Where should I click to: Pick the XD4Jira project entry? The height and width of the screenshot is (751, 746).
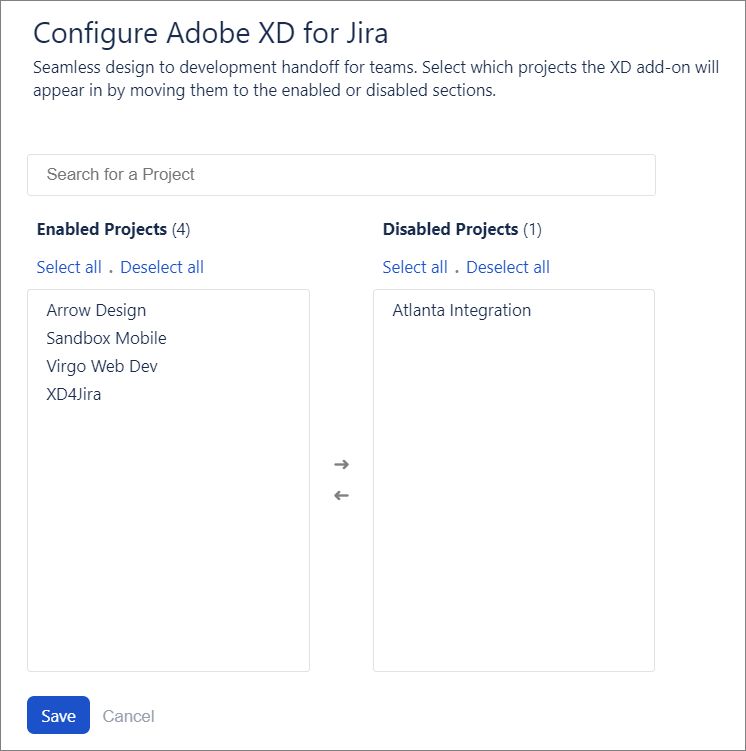(74, 394)
